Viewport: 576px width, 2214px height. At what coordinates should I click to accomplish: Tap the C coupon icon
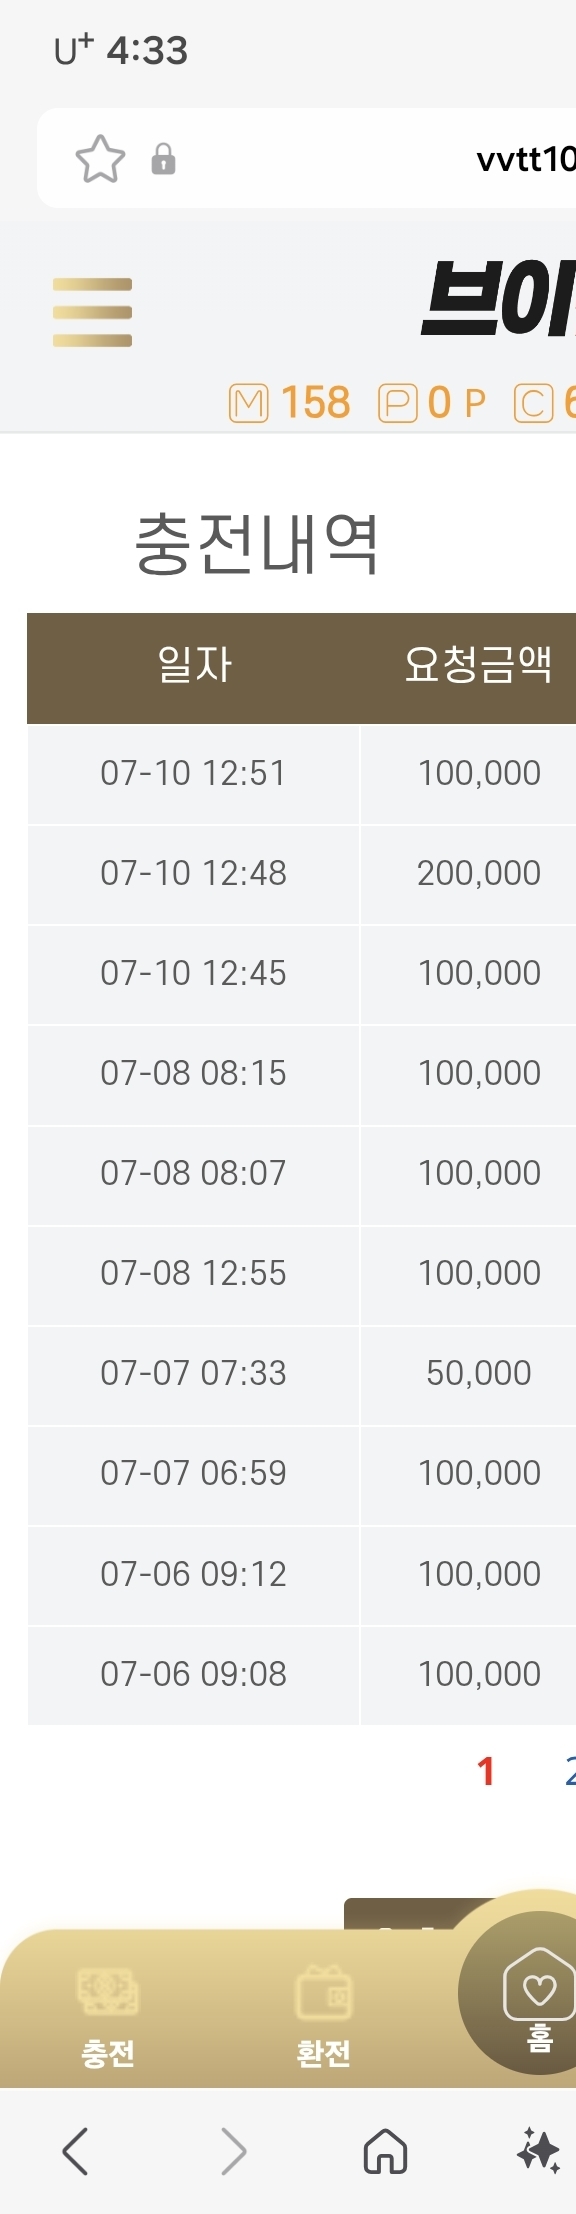point(533,403)
